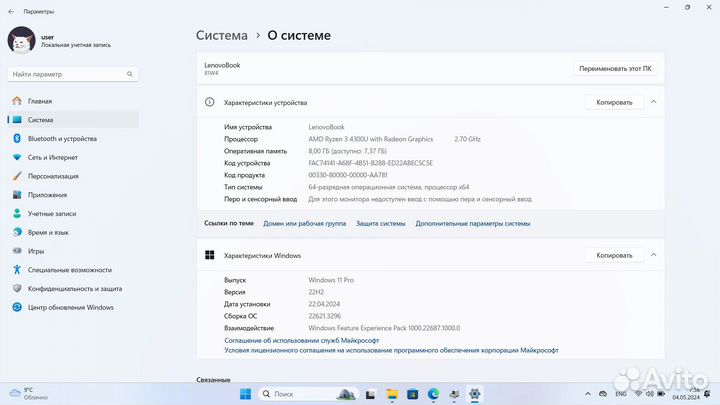The width and height of the screenshot is (720, 405).
Task: Open 'Соглашение об использовании служб Майкрософт' link
Action: (x=302, y=340)
